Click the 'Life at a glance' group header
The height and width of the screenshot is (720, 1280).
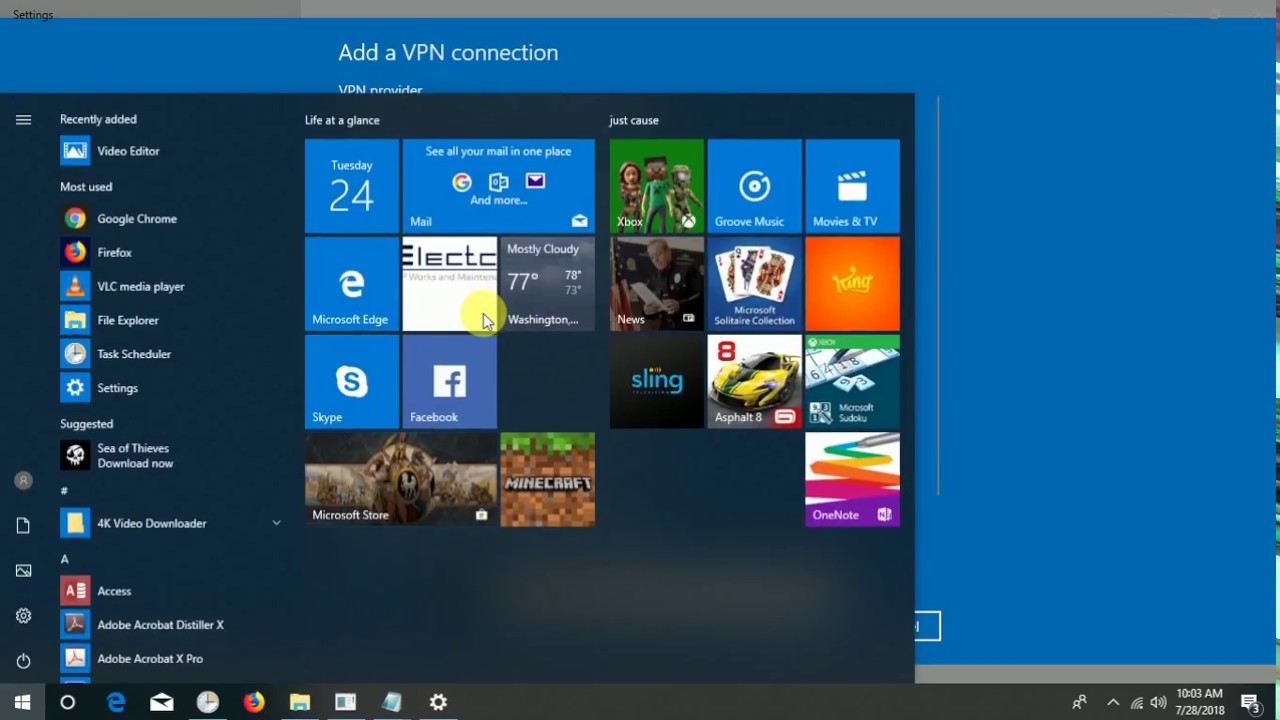click(x=342, y=120)
